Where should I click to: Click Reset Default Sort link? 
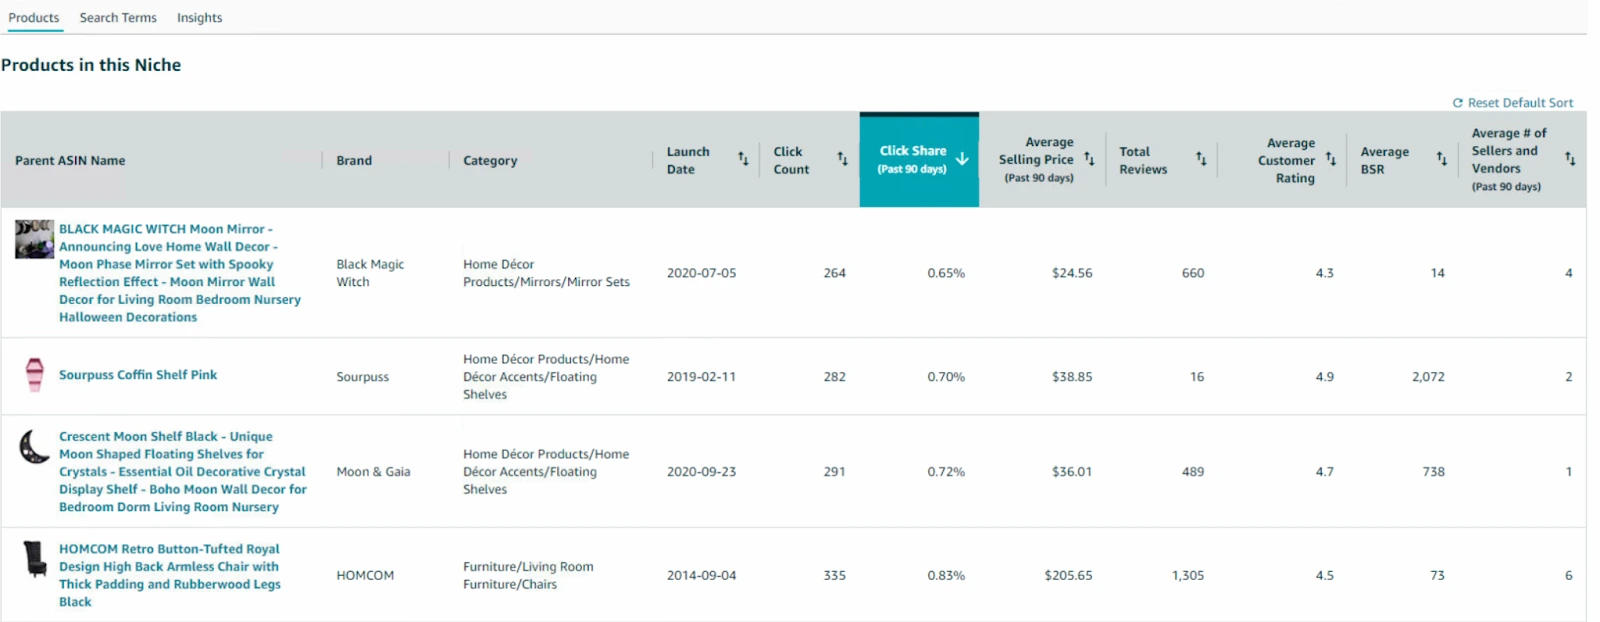[1513, 103]
